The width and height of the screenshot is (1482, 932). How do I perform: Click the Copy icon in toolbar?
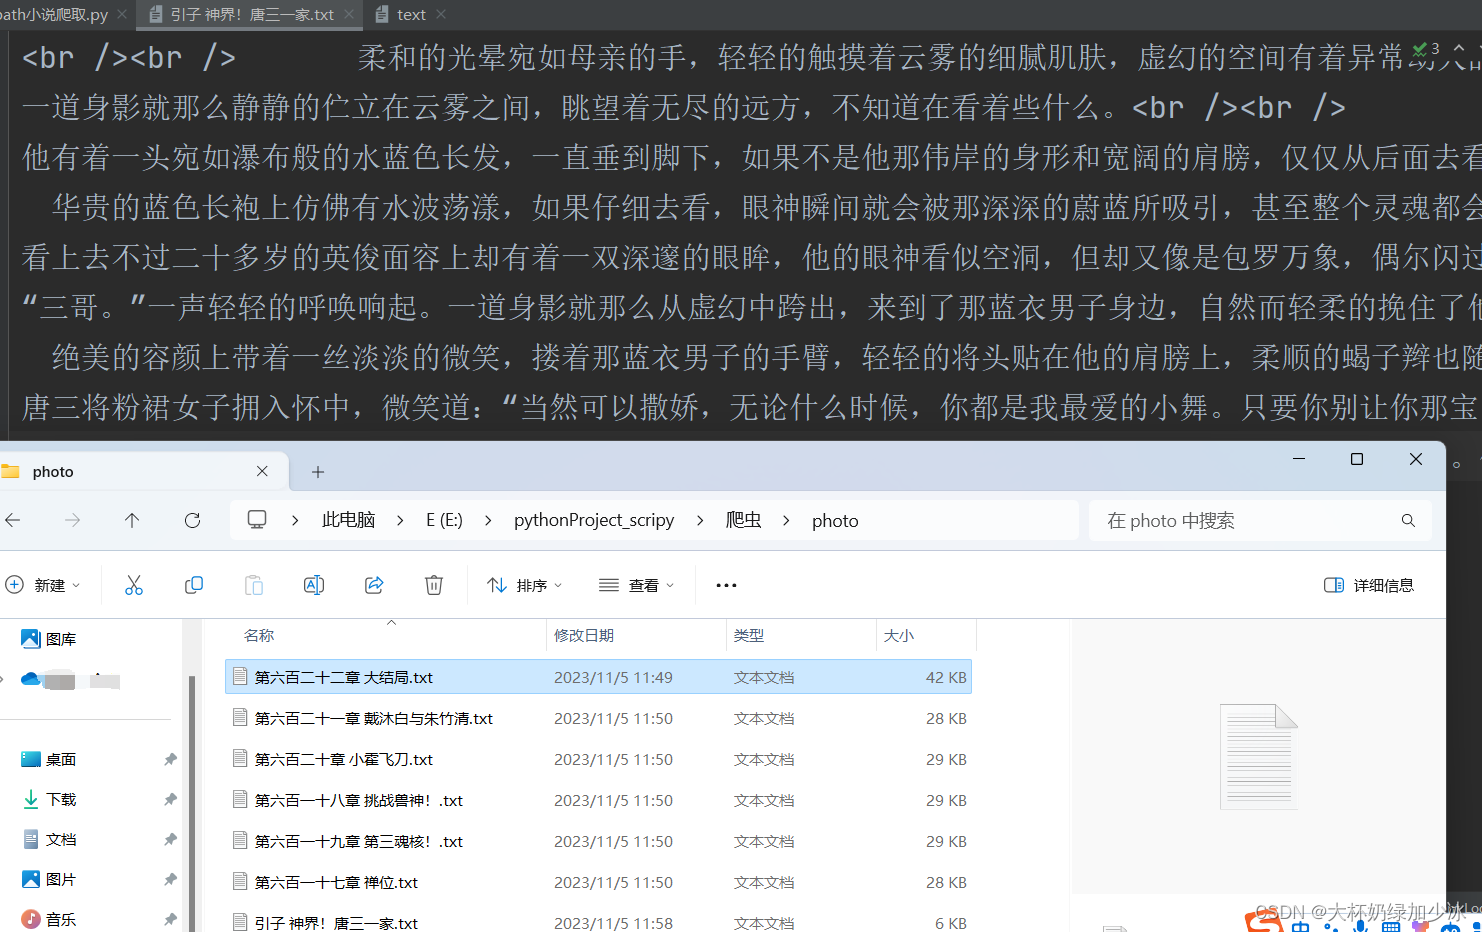point(194,585)
